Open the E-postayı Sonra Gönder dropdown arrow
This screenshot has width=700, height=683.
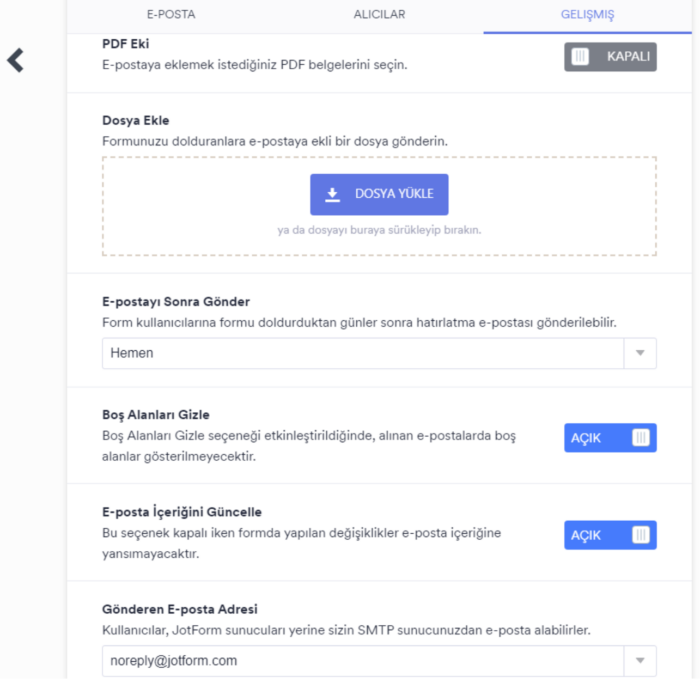click(x=640, y=353)
